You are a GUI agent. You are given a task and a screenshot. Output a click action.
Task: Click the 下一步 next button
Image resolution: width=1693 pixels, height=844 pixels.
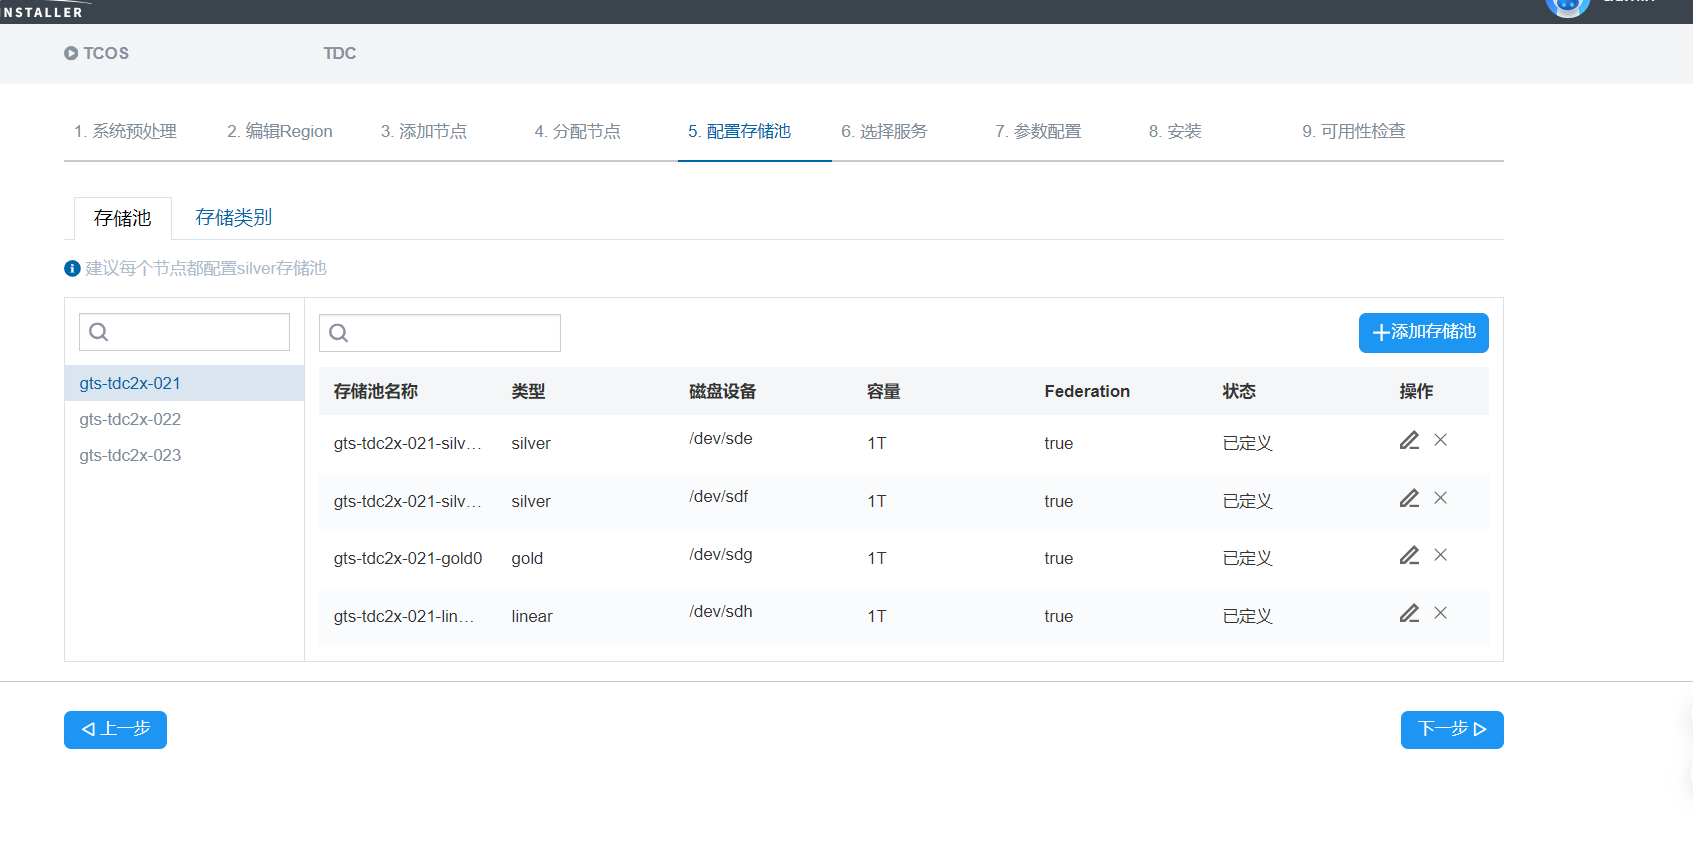[x=1452, y=730]
